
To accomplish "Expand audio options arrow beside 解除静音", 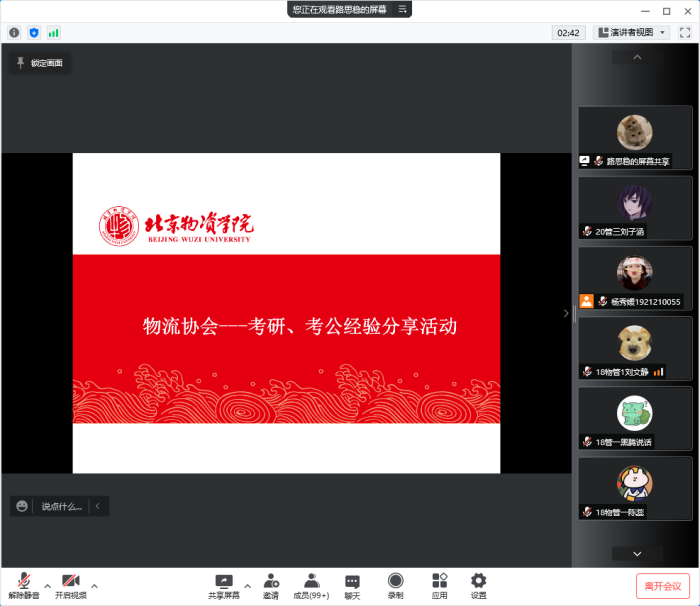I will click(47, 586).
